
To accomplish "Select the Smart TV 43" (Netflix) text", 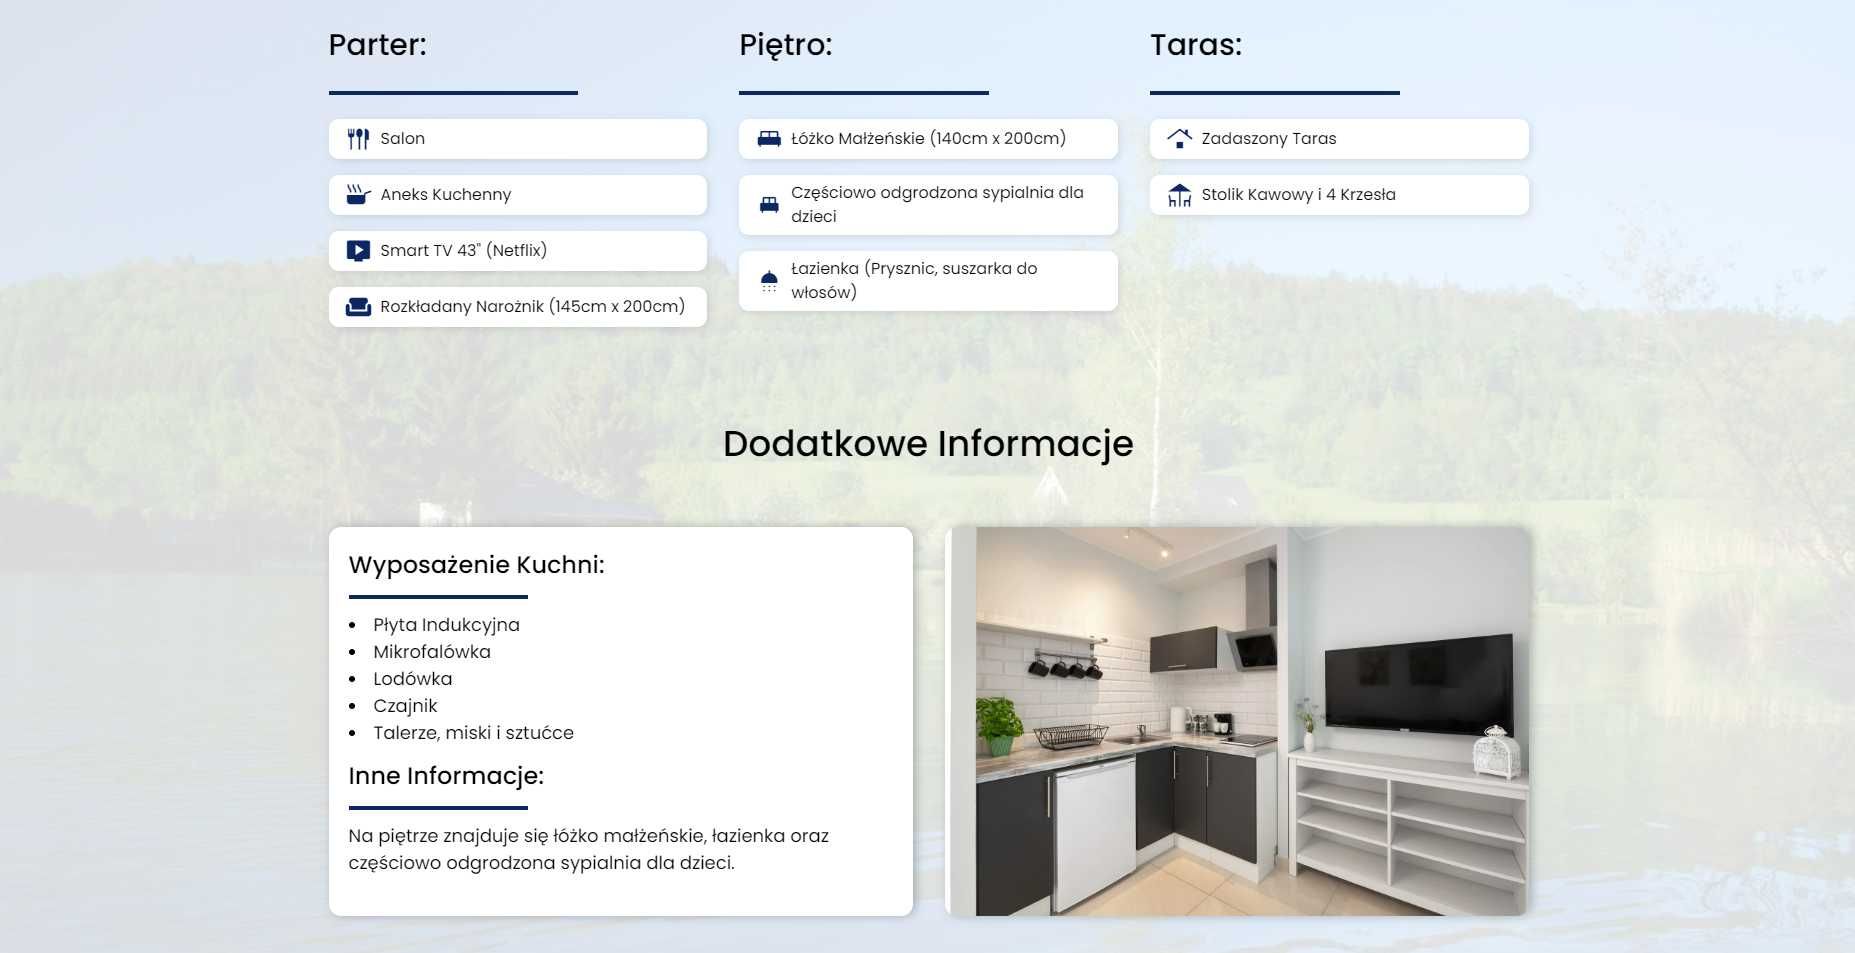I will tap(464, 251).
